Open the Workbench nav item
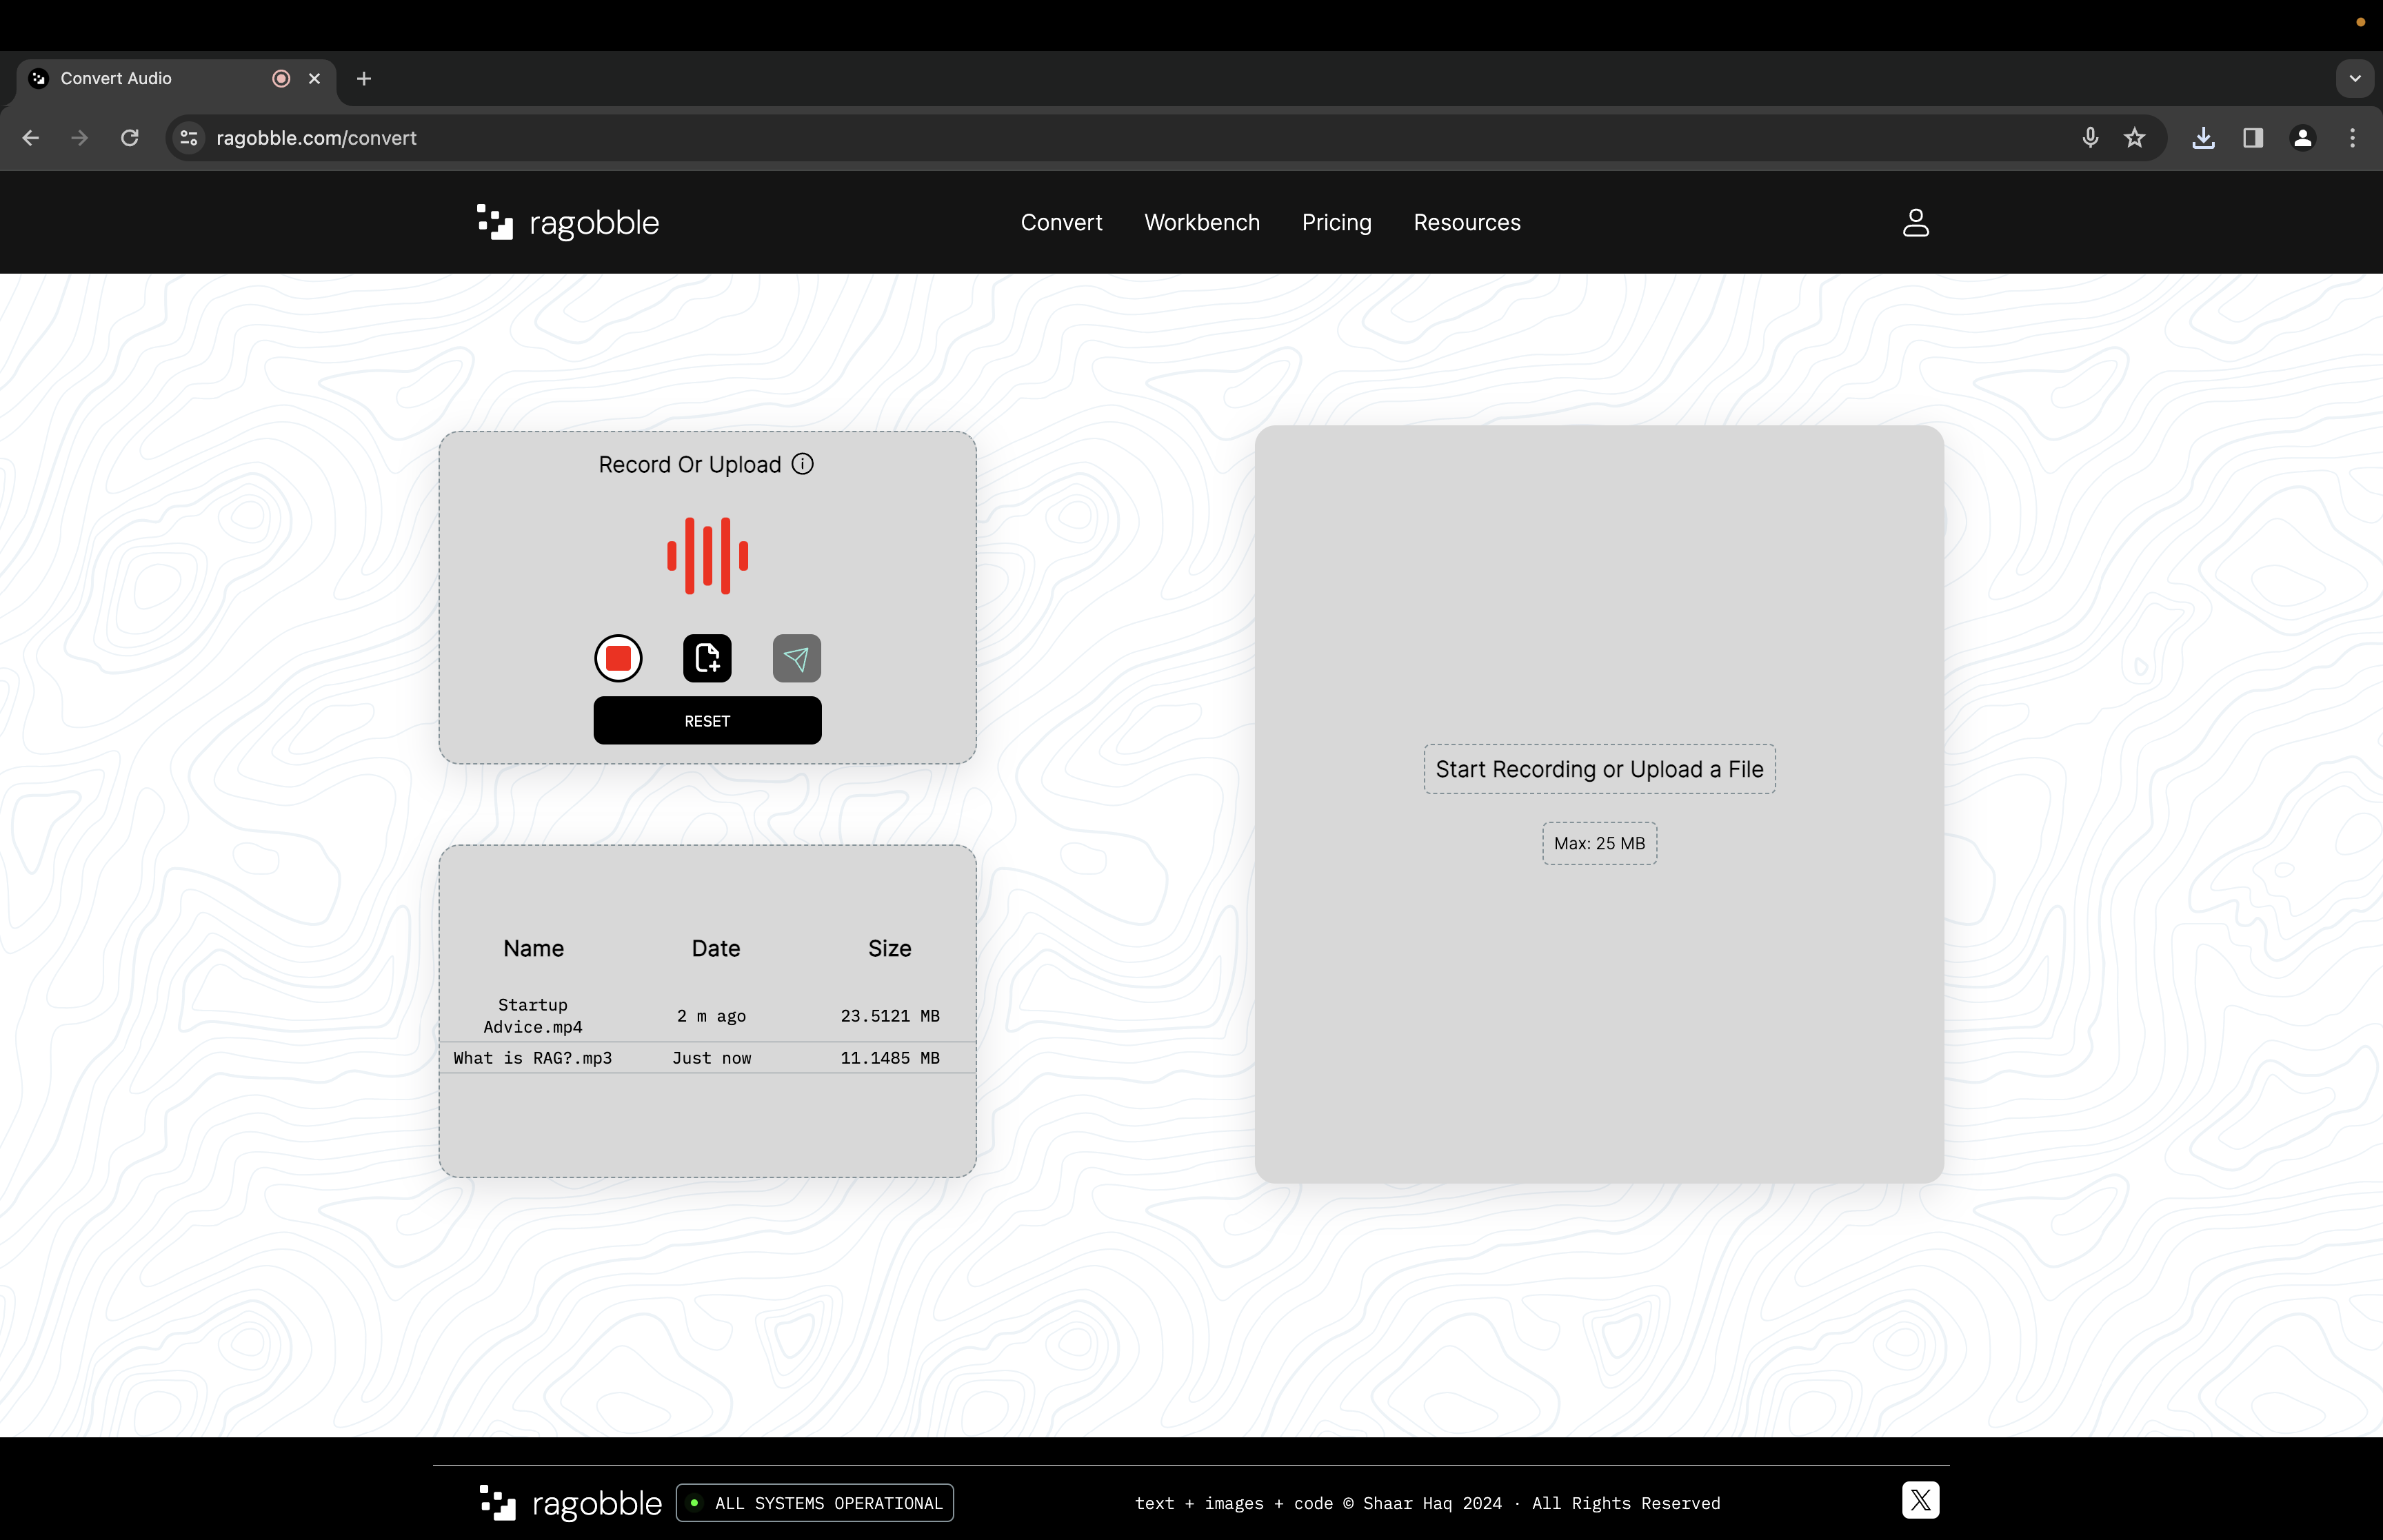Image resolution: width=2383 pixels, height=1540 pixels. click(1202, 222)
